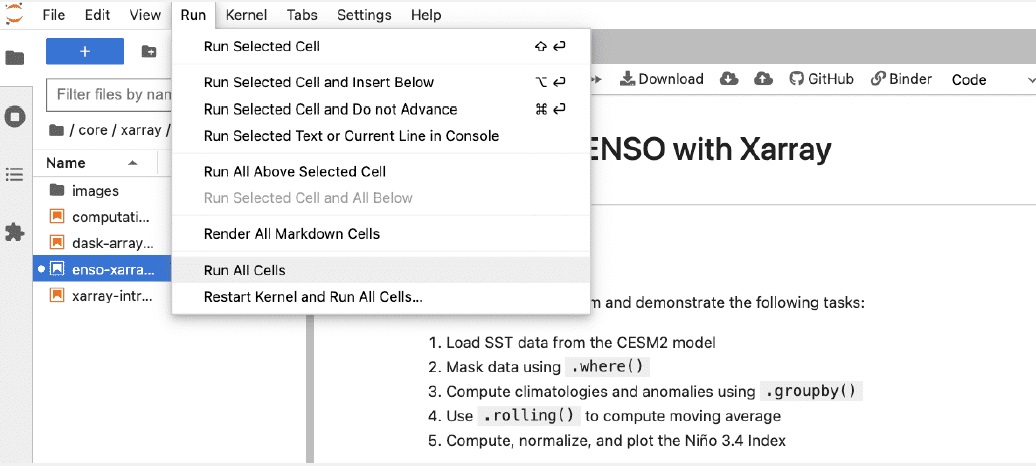Open the file browser sidebar icon

(15, 58)
